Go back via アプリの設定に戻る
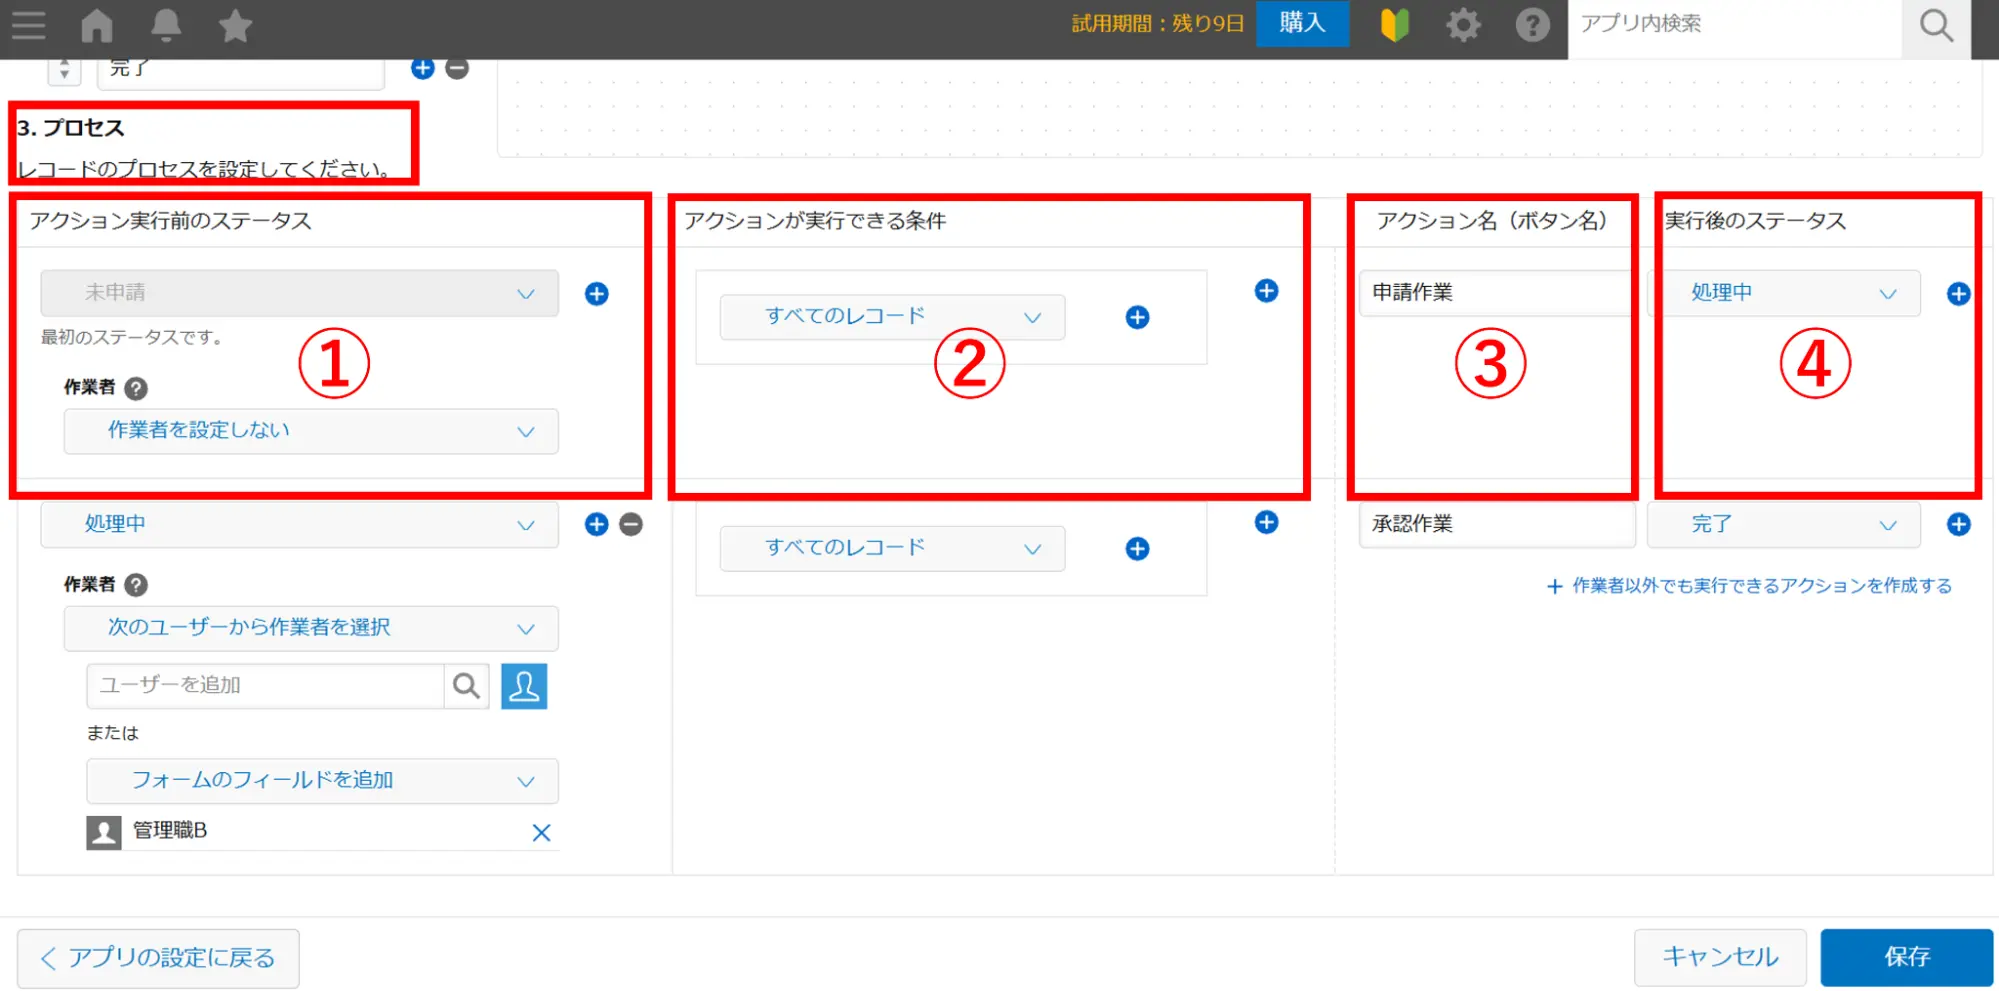This screenshot has width=1999, height=991. coord(158,958)
